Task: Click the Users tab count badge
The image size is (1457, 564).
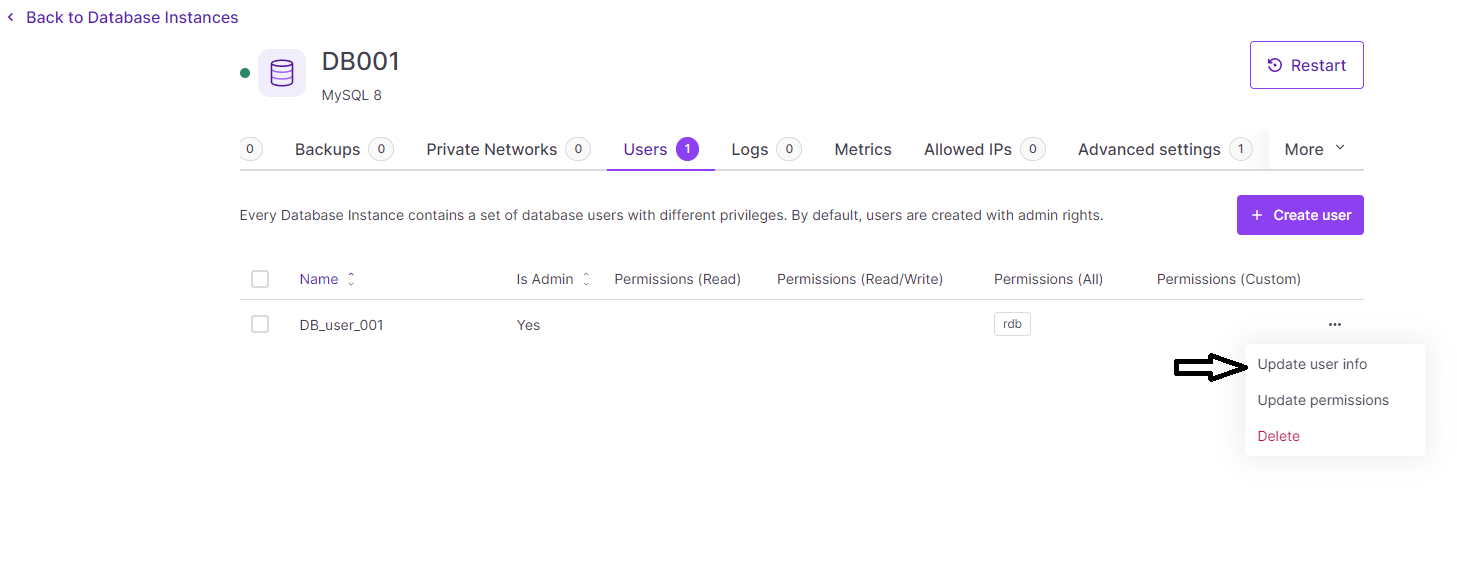Action: (687, 149)
